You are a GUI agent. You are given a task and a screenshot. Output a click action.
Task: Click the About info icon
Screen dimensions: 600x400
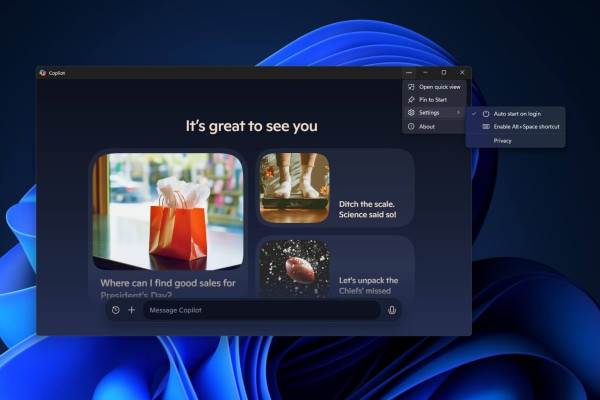tap(411, 127)
